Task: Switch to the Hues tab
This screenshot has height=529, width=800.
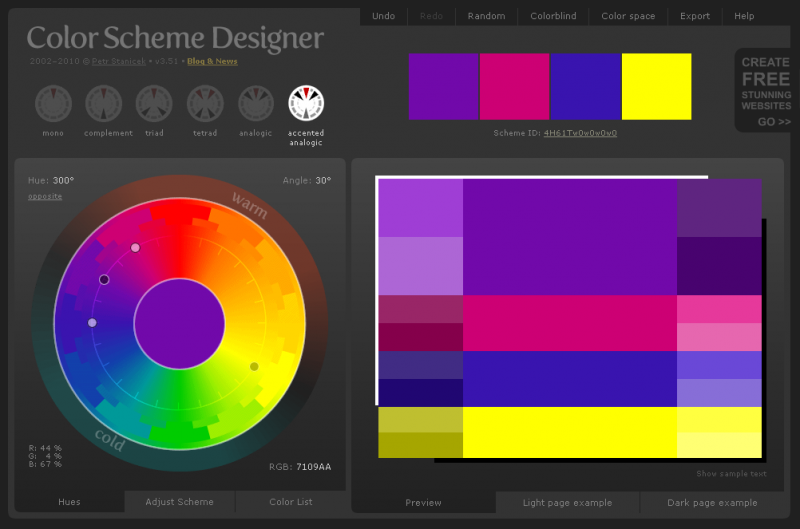Action: (x=69, y=502)
